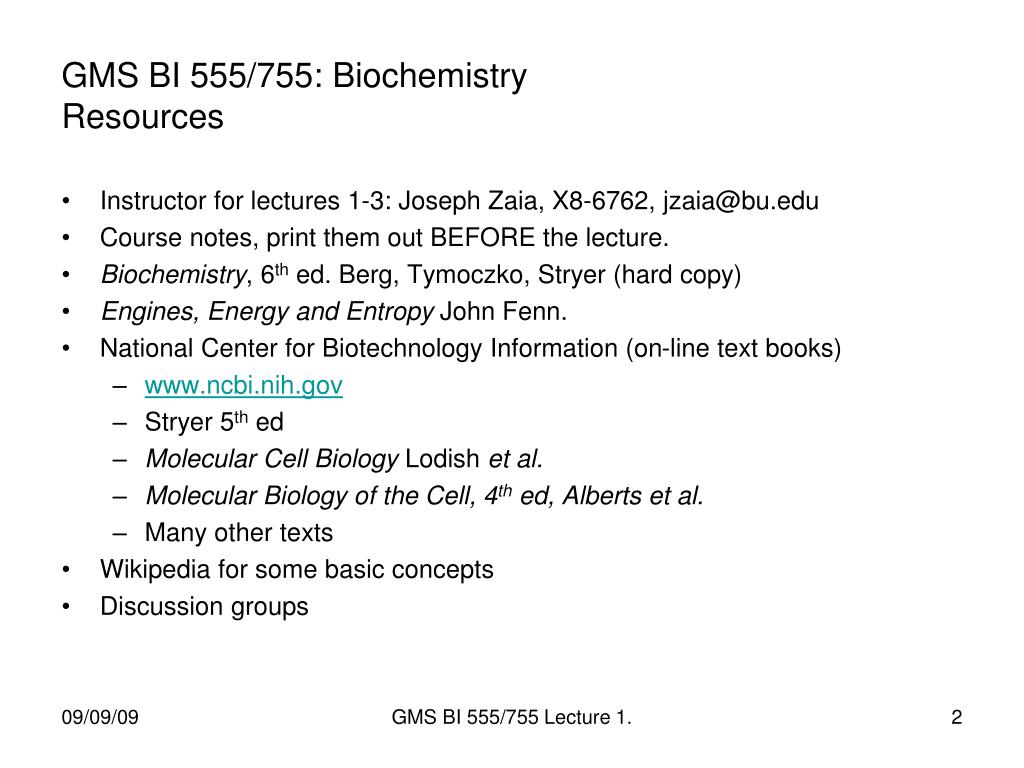Open the www.ncbi.nih.gov hyperlink
Image resolution: width=1024 pixels, height=768 pixels.
click(244, 385)
